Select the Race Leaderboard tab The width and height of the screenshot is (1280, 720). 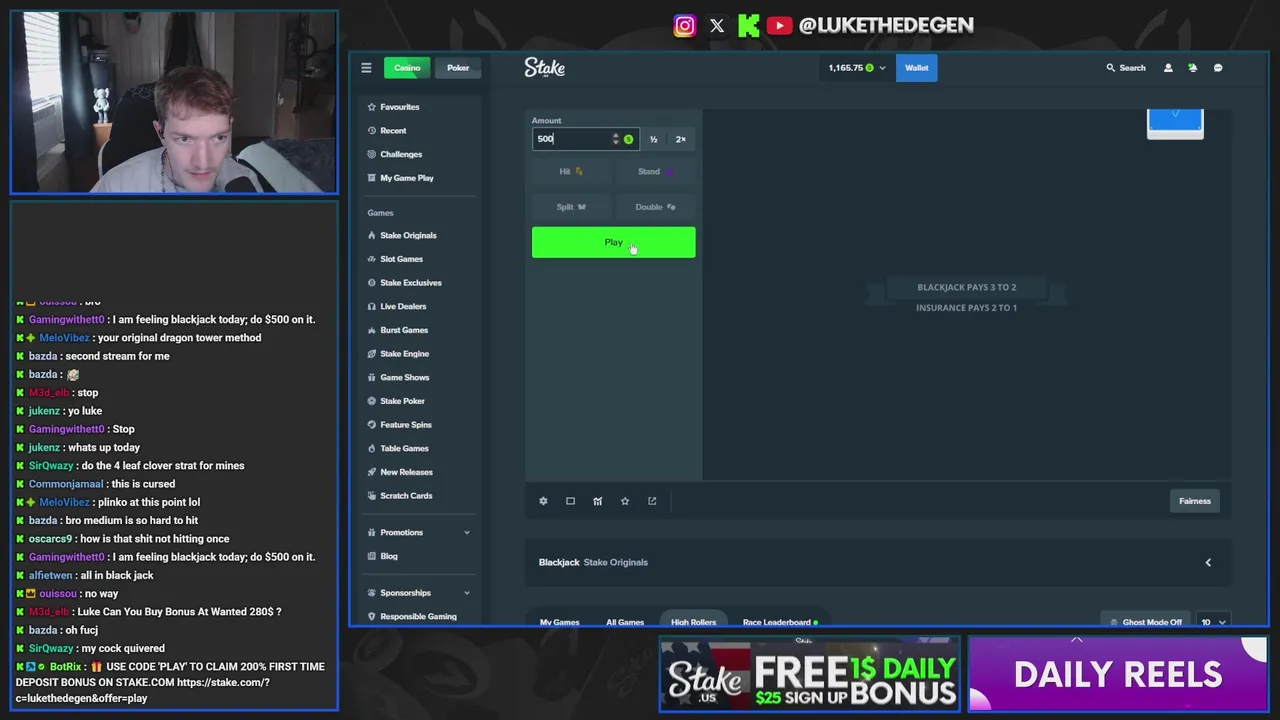779,622
